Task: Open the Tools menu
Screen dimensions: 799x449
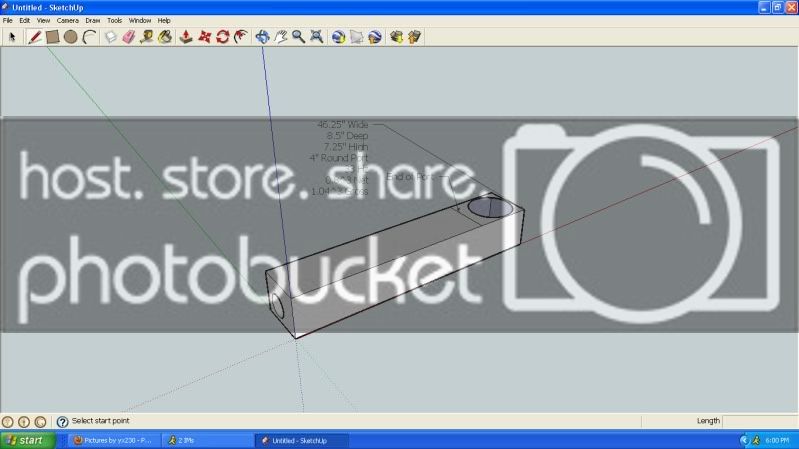Action: coord(114,20)
